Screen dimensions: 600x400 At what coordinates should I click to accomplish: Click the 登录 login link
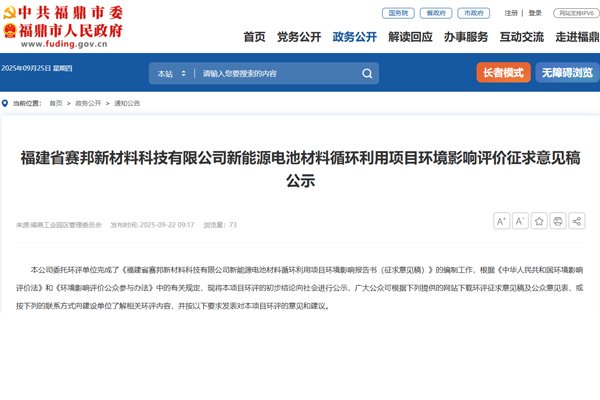coord(535,14)
